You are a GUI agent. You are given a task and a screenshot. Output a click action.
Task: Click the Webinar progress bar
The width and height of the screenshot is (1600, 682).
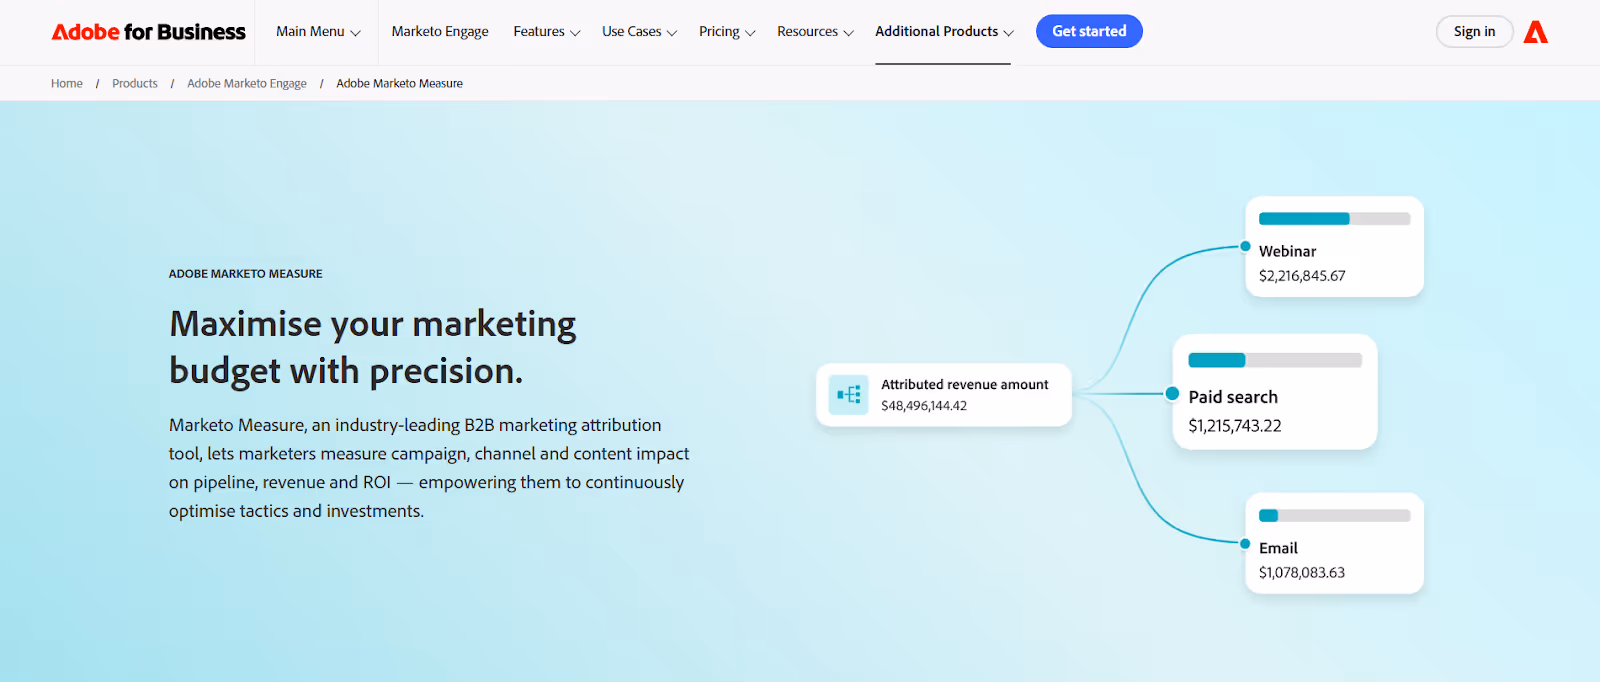1334,219
